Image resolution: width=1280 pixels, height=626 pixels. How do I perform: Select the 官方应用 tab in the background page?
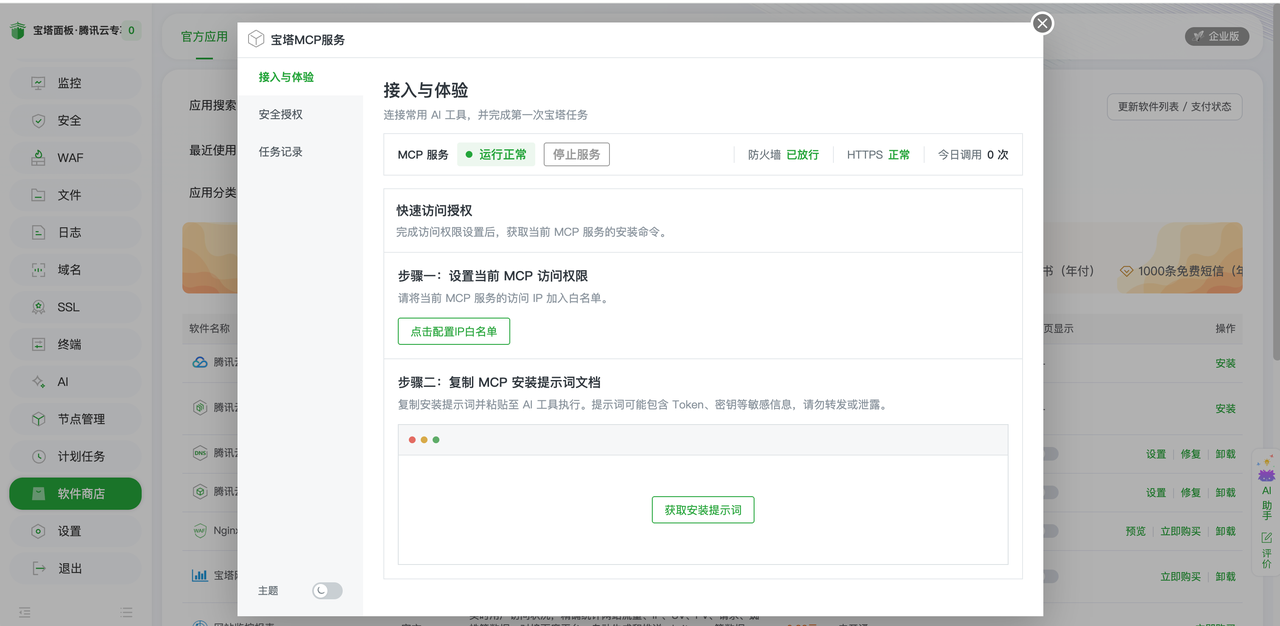pos(204,36)
